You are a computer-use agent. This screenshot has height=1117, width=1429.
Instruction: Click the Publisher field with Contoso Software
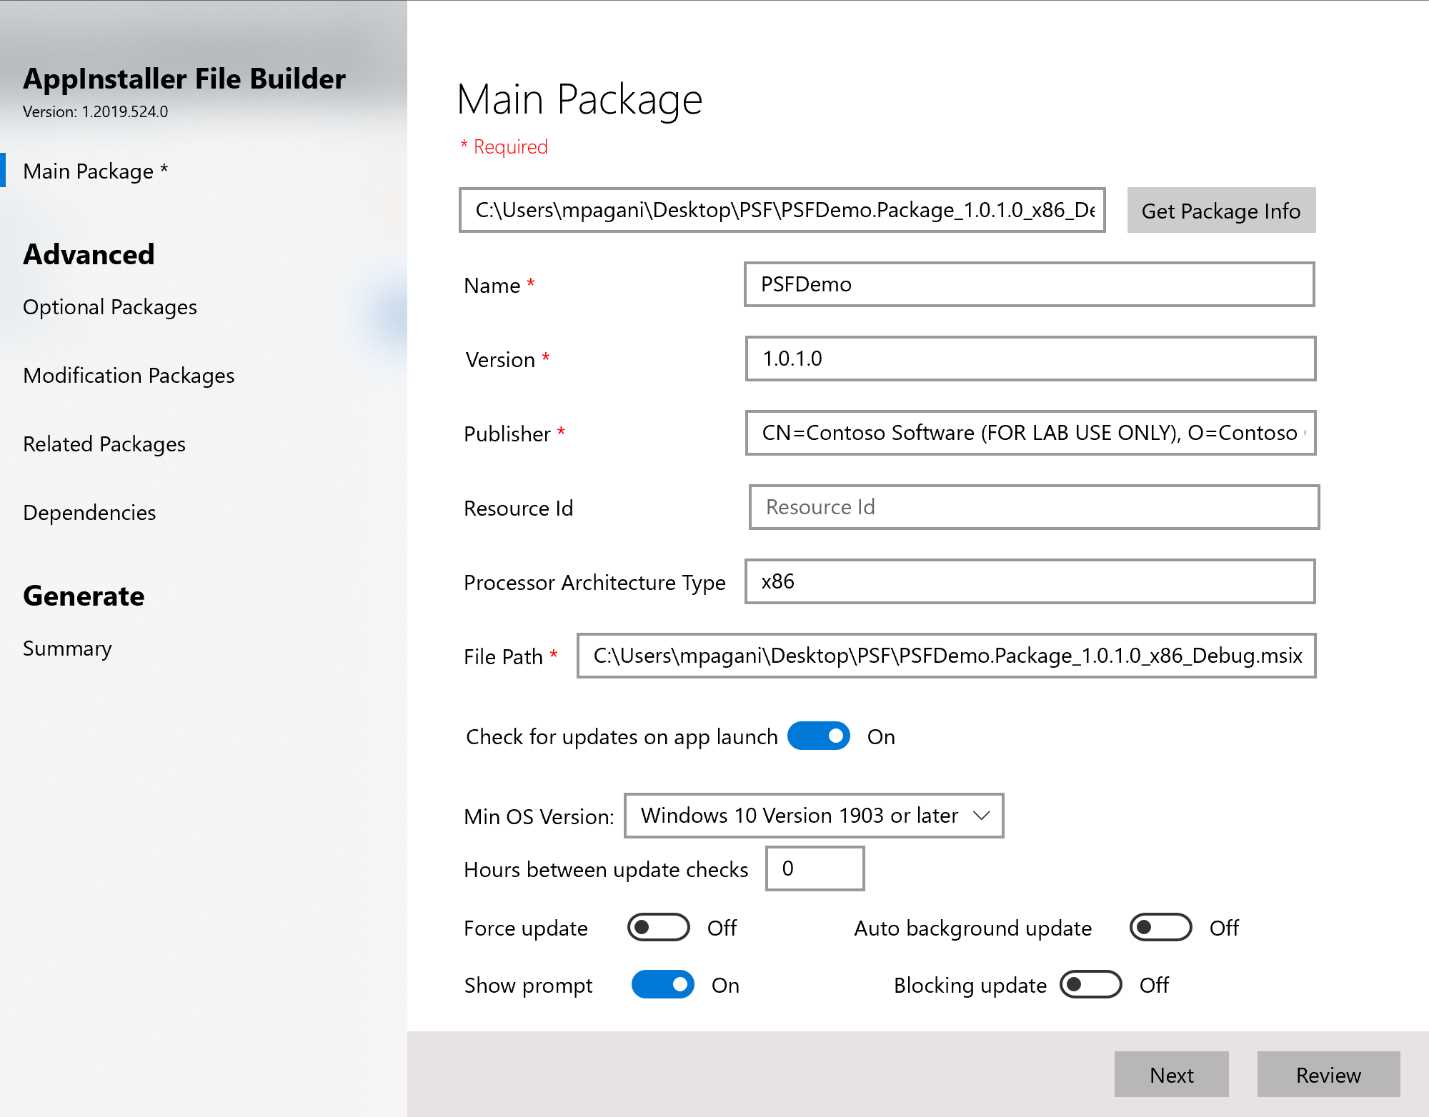point(1029,433)
